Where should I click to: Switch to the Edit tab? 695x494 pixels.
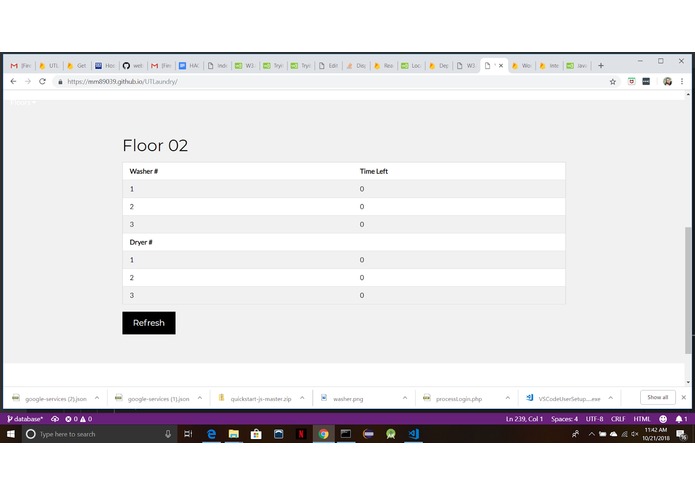pos(328,66)
